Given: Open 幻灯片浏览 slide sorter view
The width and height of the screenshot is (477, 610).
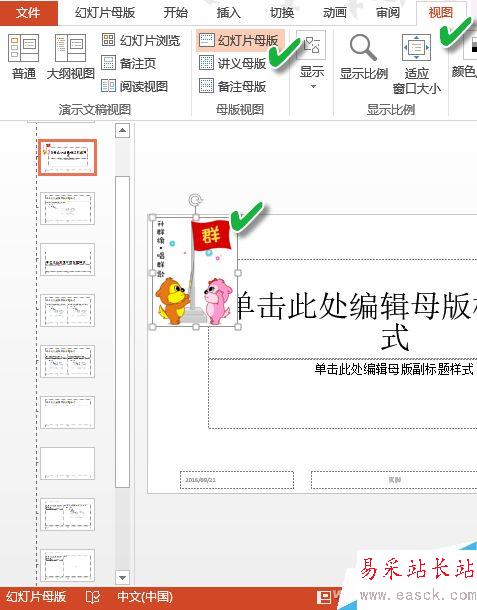Looking at the screenshot, I should coord(141,40).
